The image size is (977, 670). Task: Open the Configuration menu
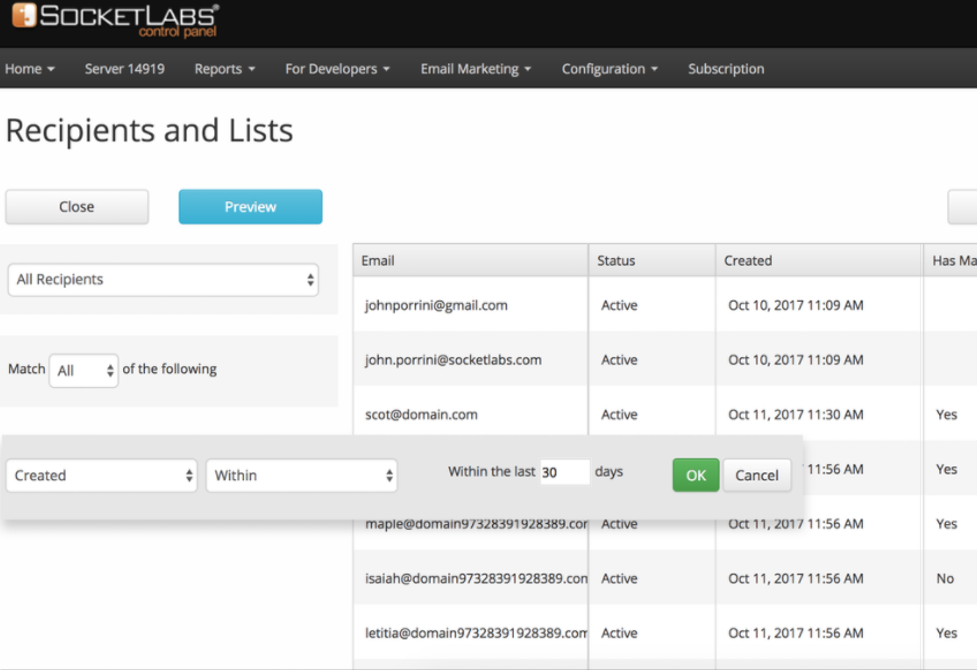point(609,69)
